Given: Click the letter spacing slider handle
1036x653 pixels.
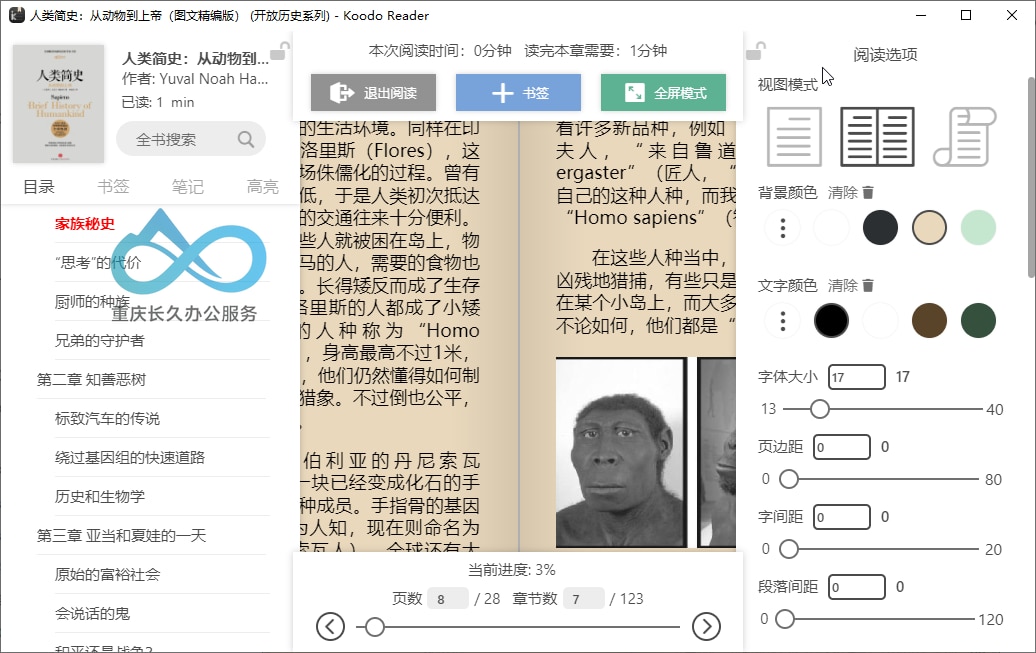Looking at the screenshot, I should (788, 549).
